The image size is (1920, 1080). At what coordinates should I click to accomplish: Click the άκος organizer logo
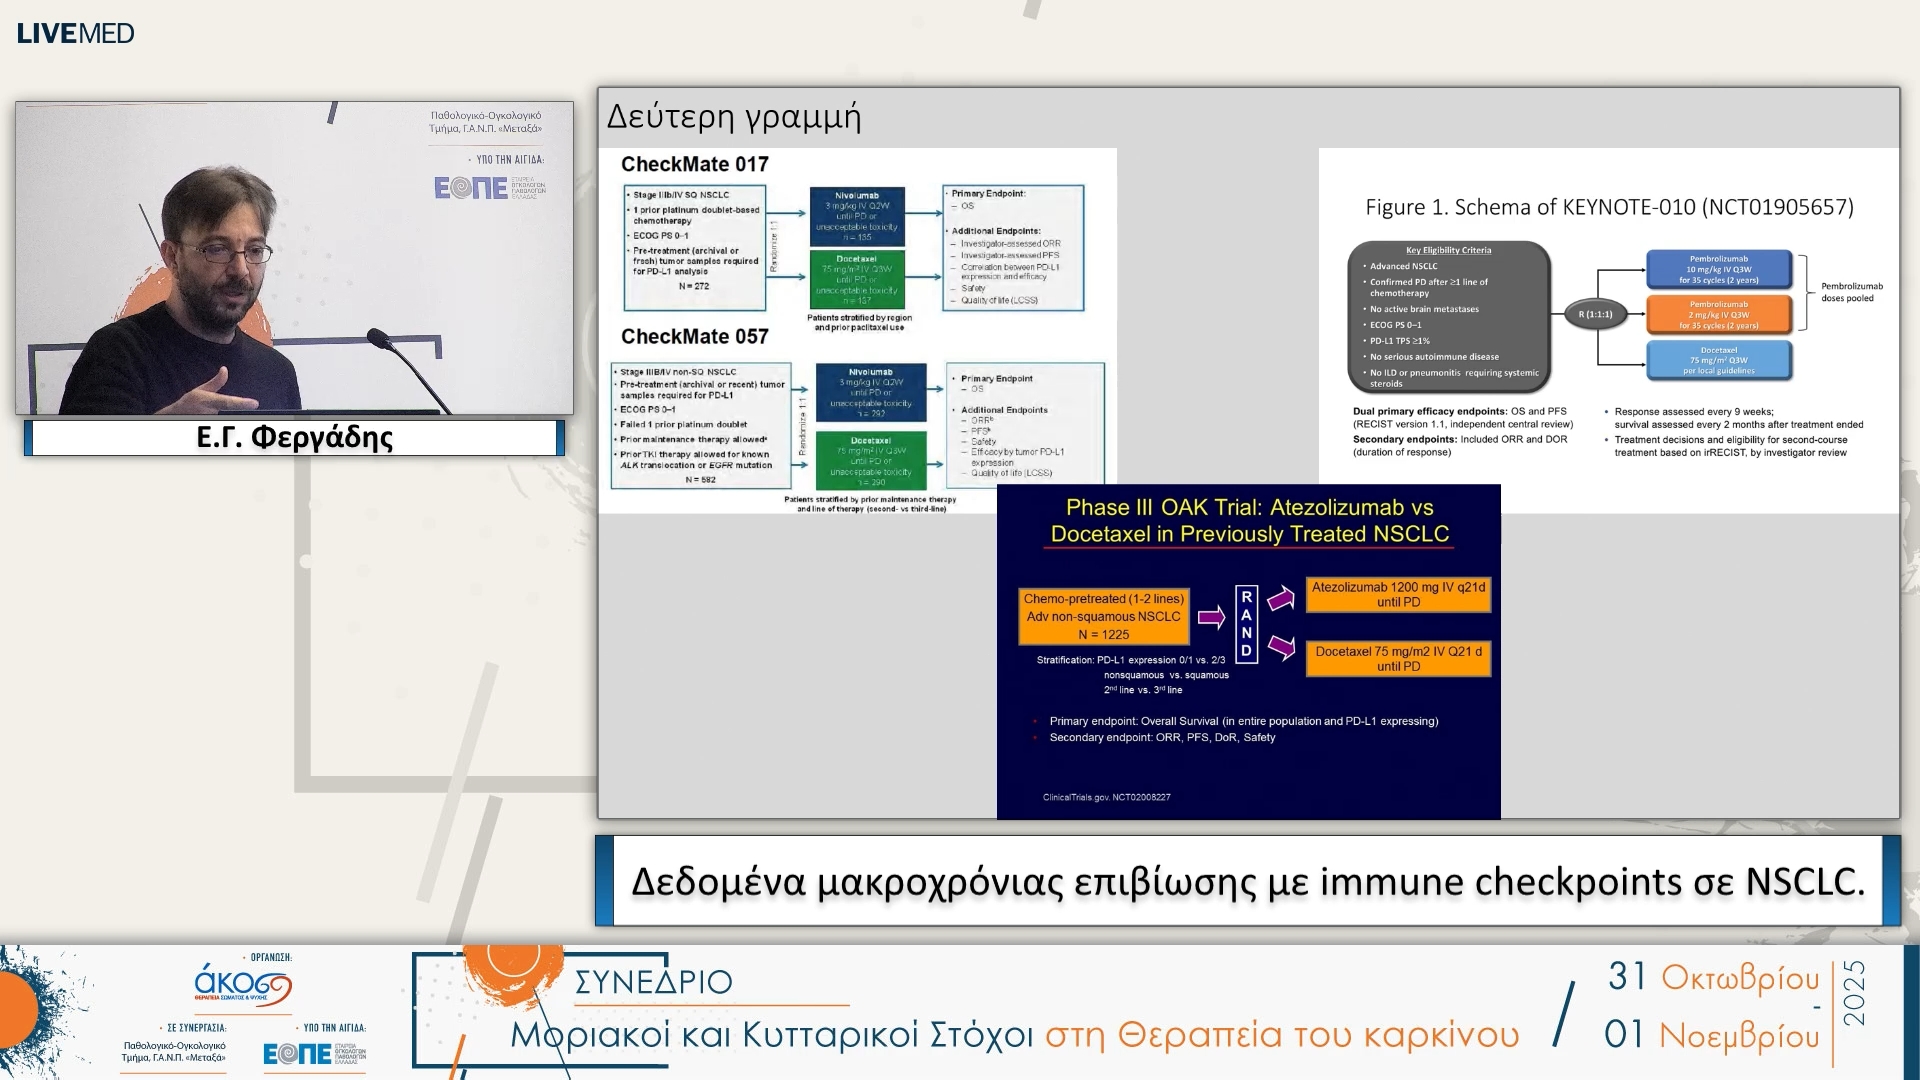click(x=242, y=985)
